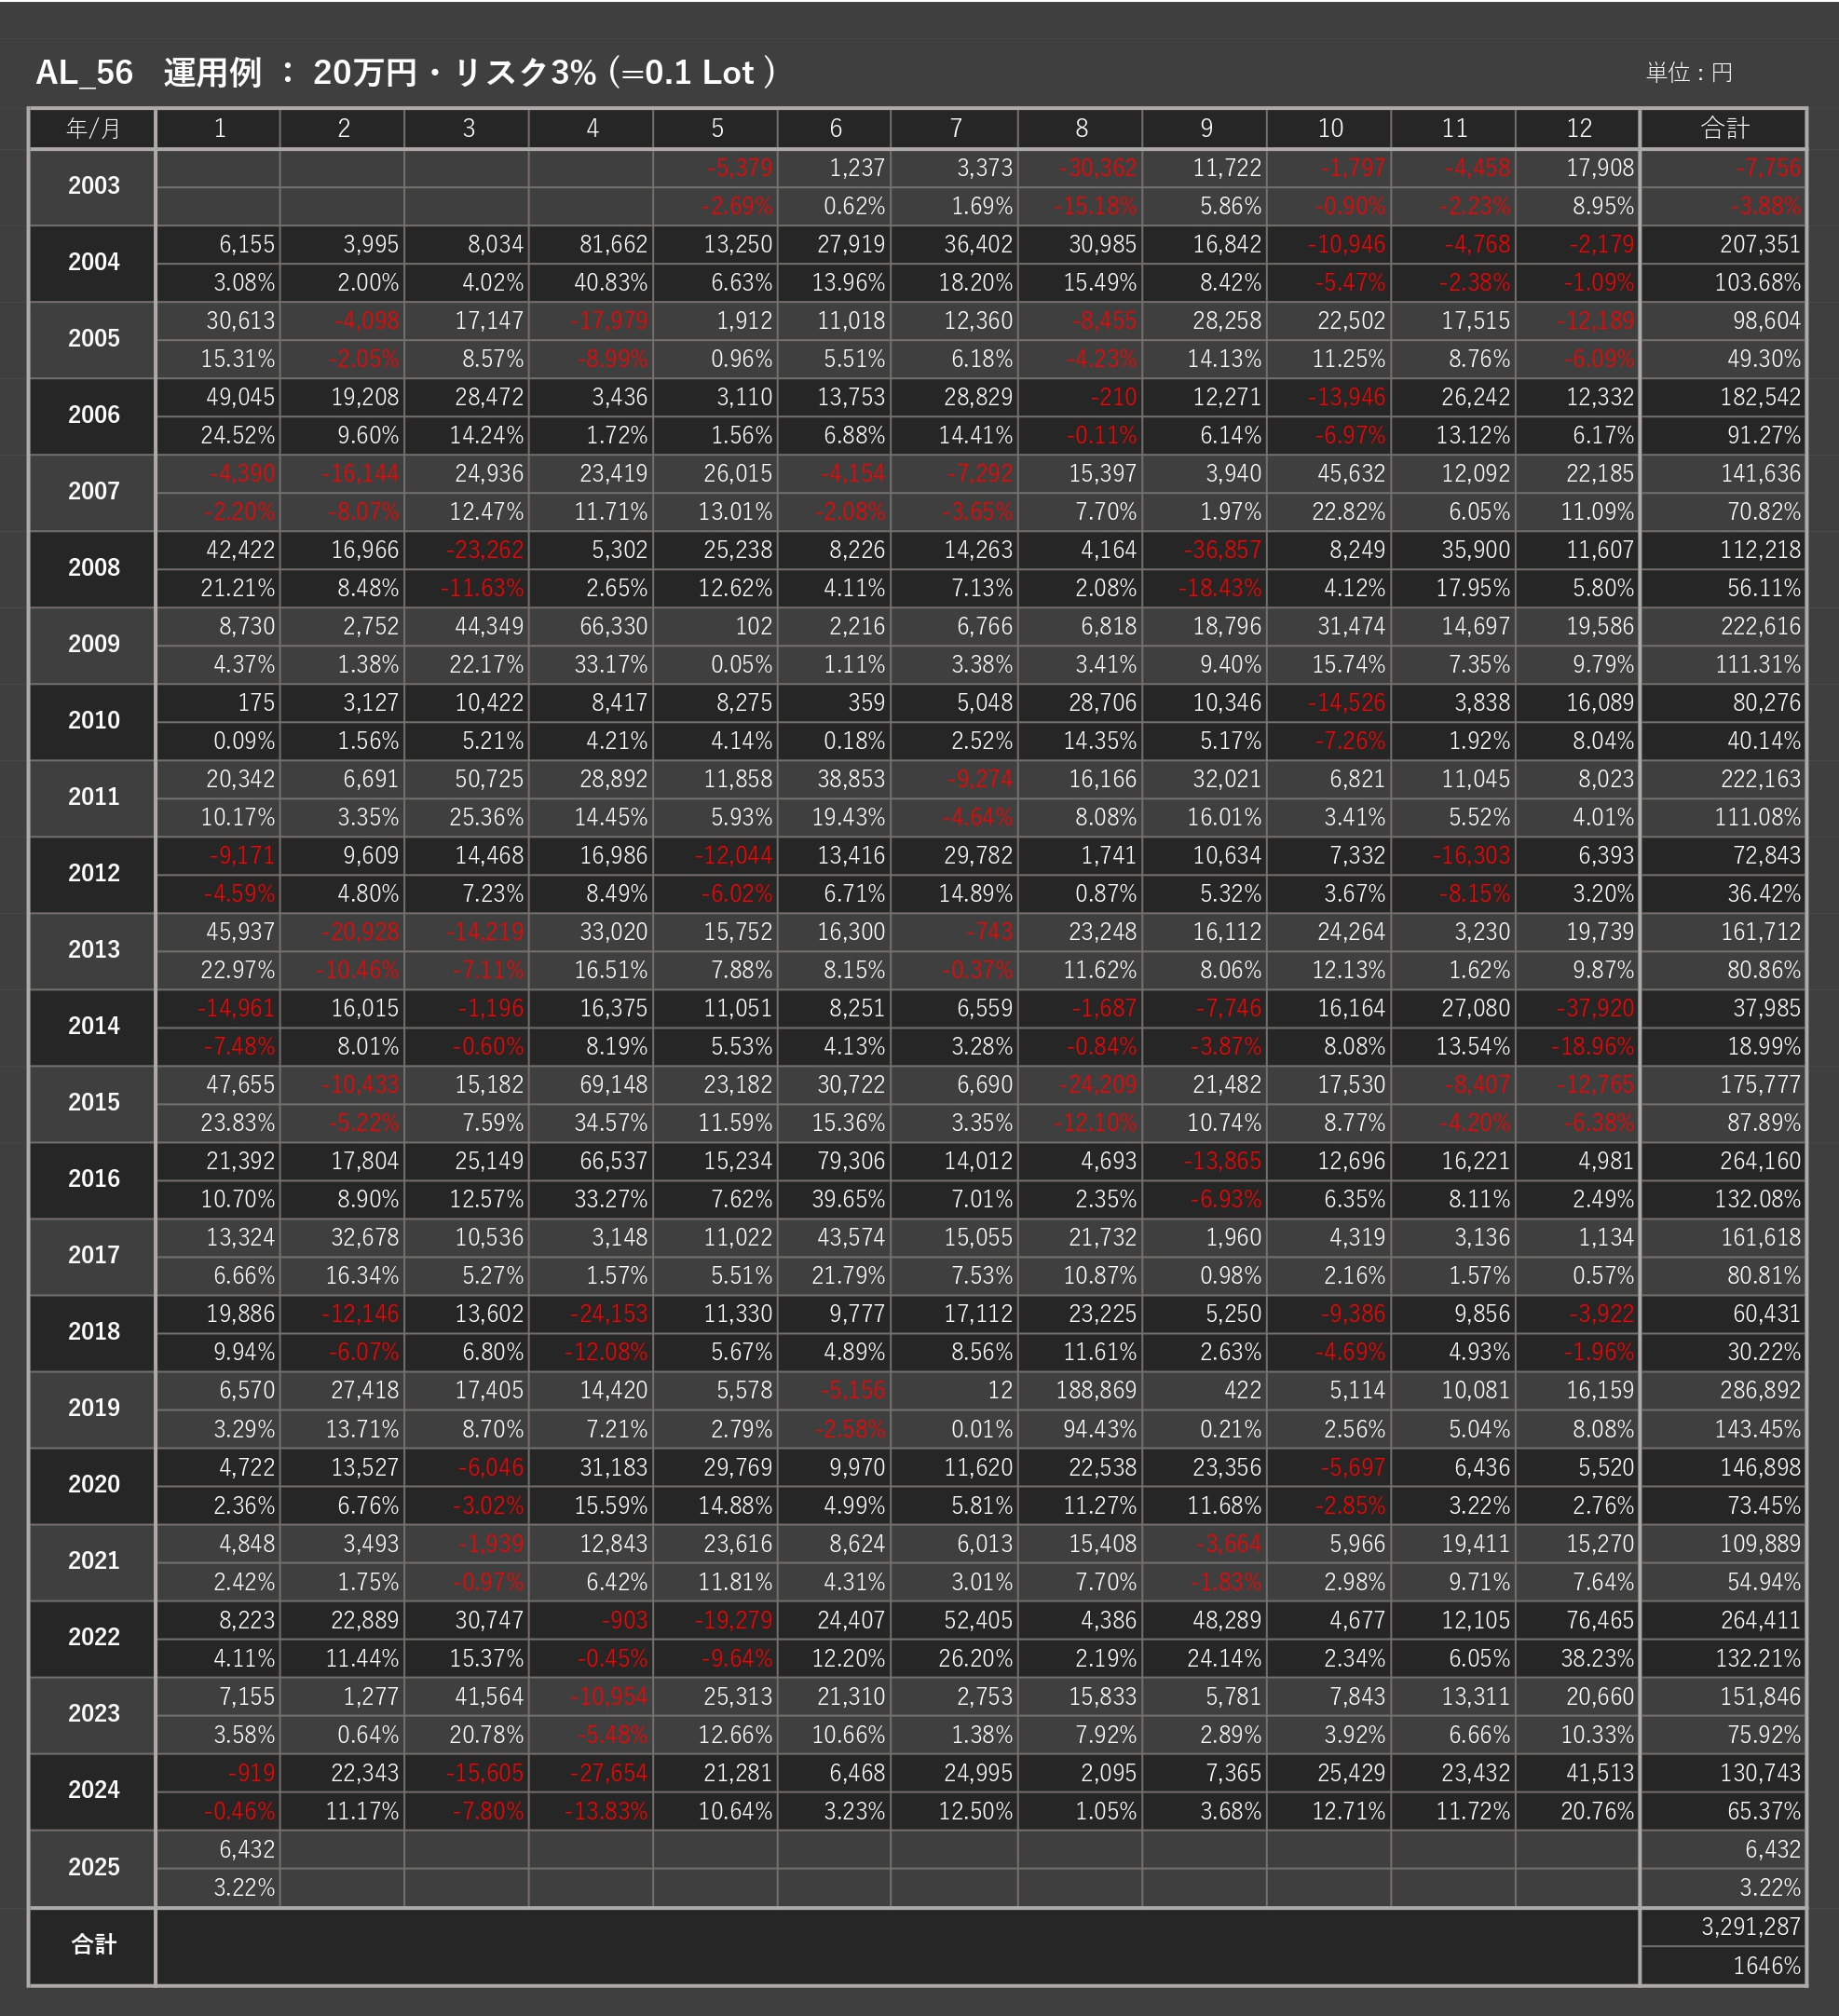The image size is (1839, 2016).
Task: Select the 単位:円 unit label
Action: click(1688, 73)
